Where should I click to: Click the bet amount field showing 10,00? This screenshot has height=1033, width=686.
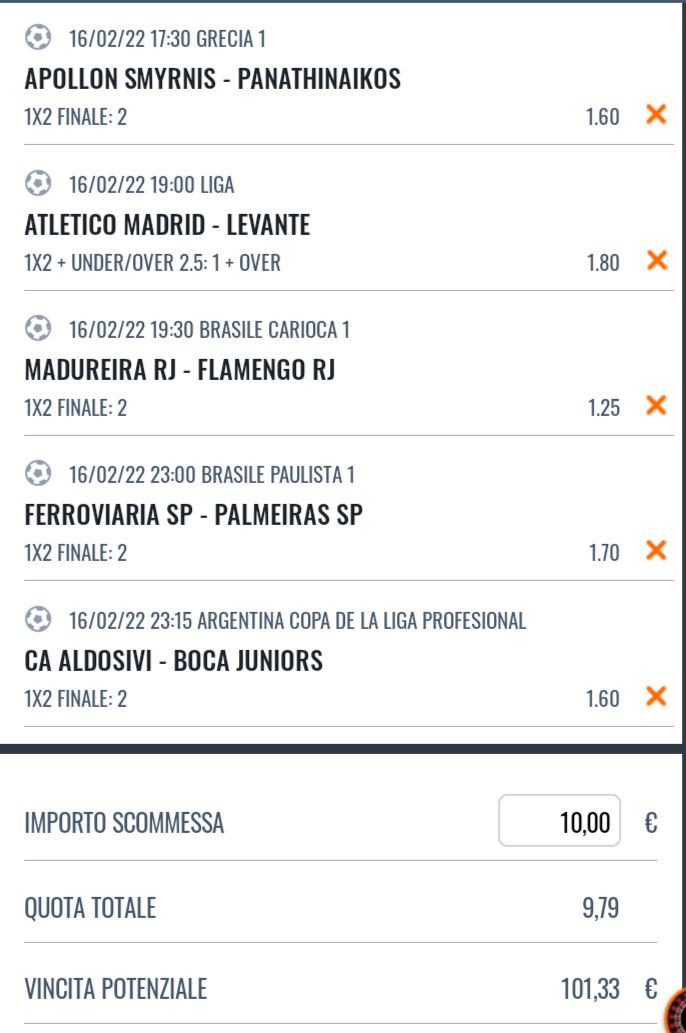tap(559, 821)
